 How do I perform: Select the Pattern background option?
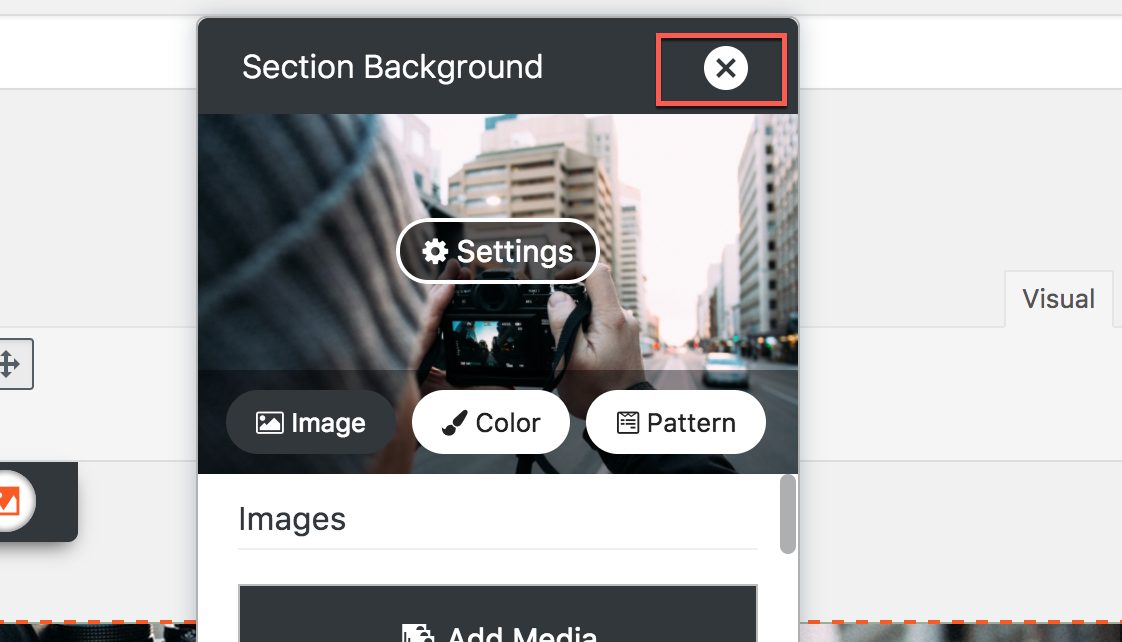pos(675,423)
